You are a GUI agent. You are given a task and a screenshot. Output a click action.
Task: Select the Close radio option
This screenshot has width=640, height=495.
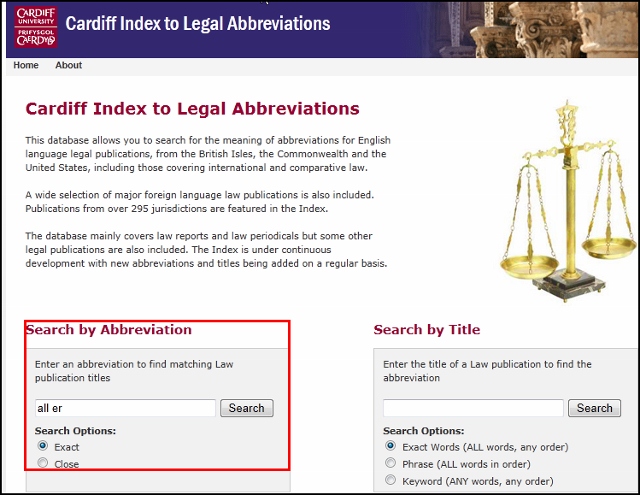coord(42,462)
